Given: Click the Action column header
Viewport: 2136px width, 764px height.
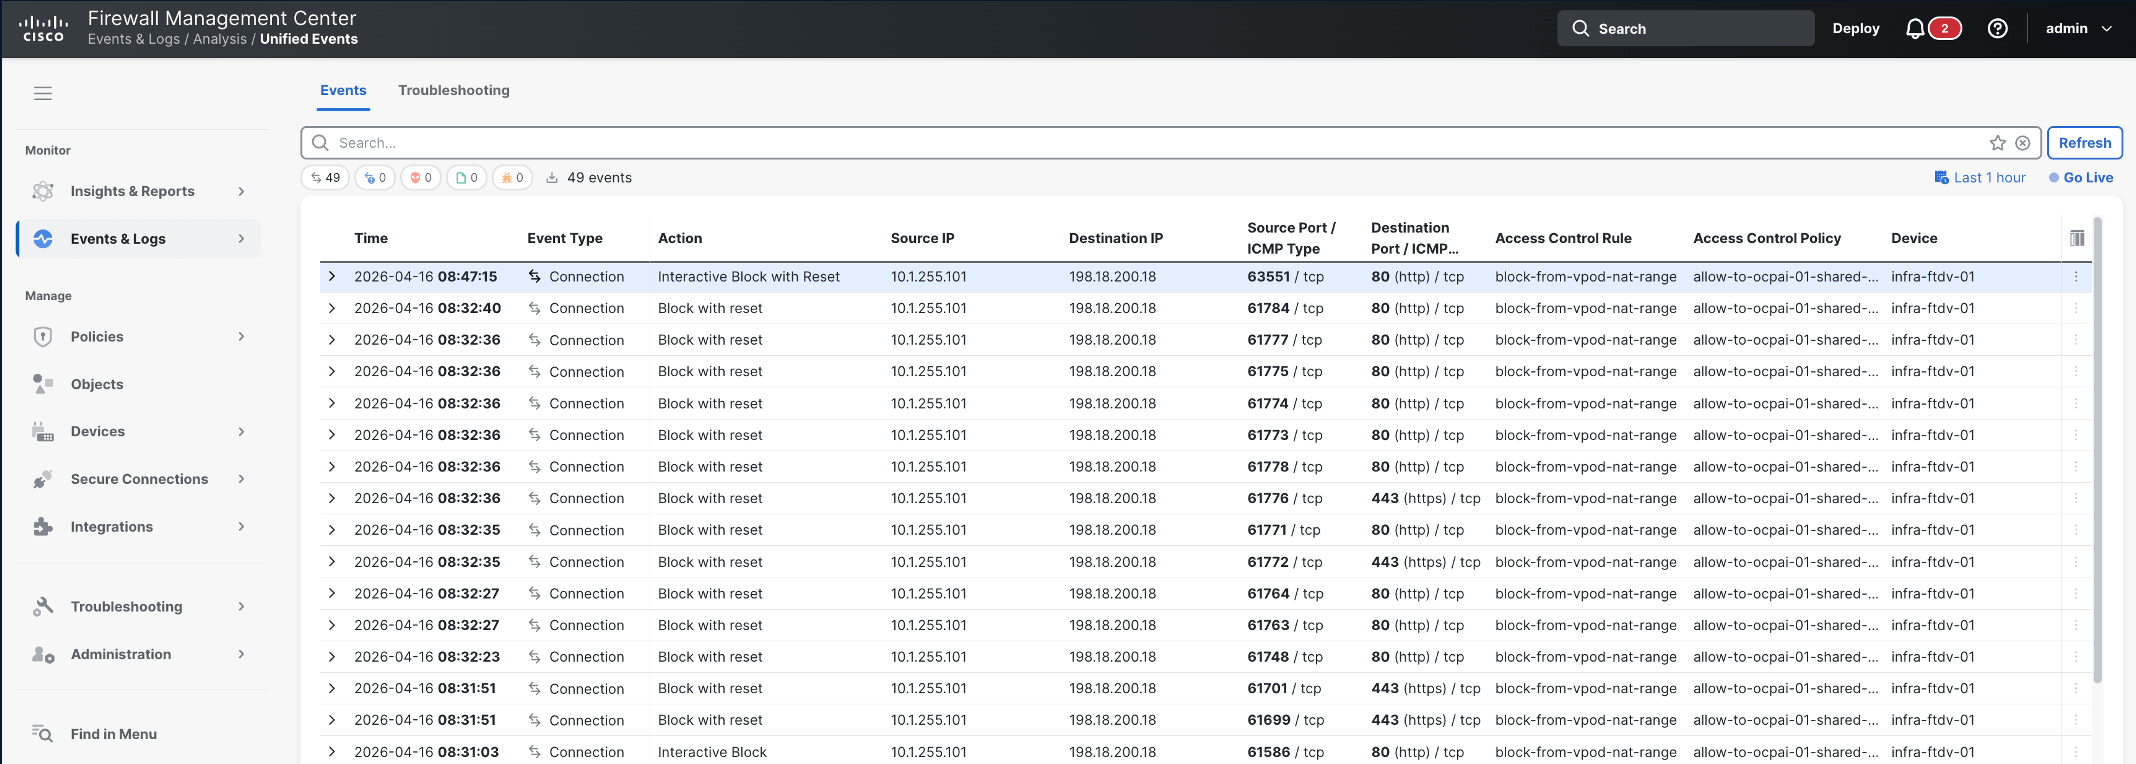Looking at the screenshot, I should 680,238.
